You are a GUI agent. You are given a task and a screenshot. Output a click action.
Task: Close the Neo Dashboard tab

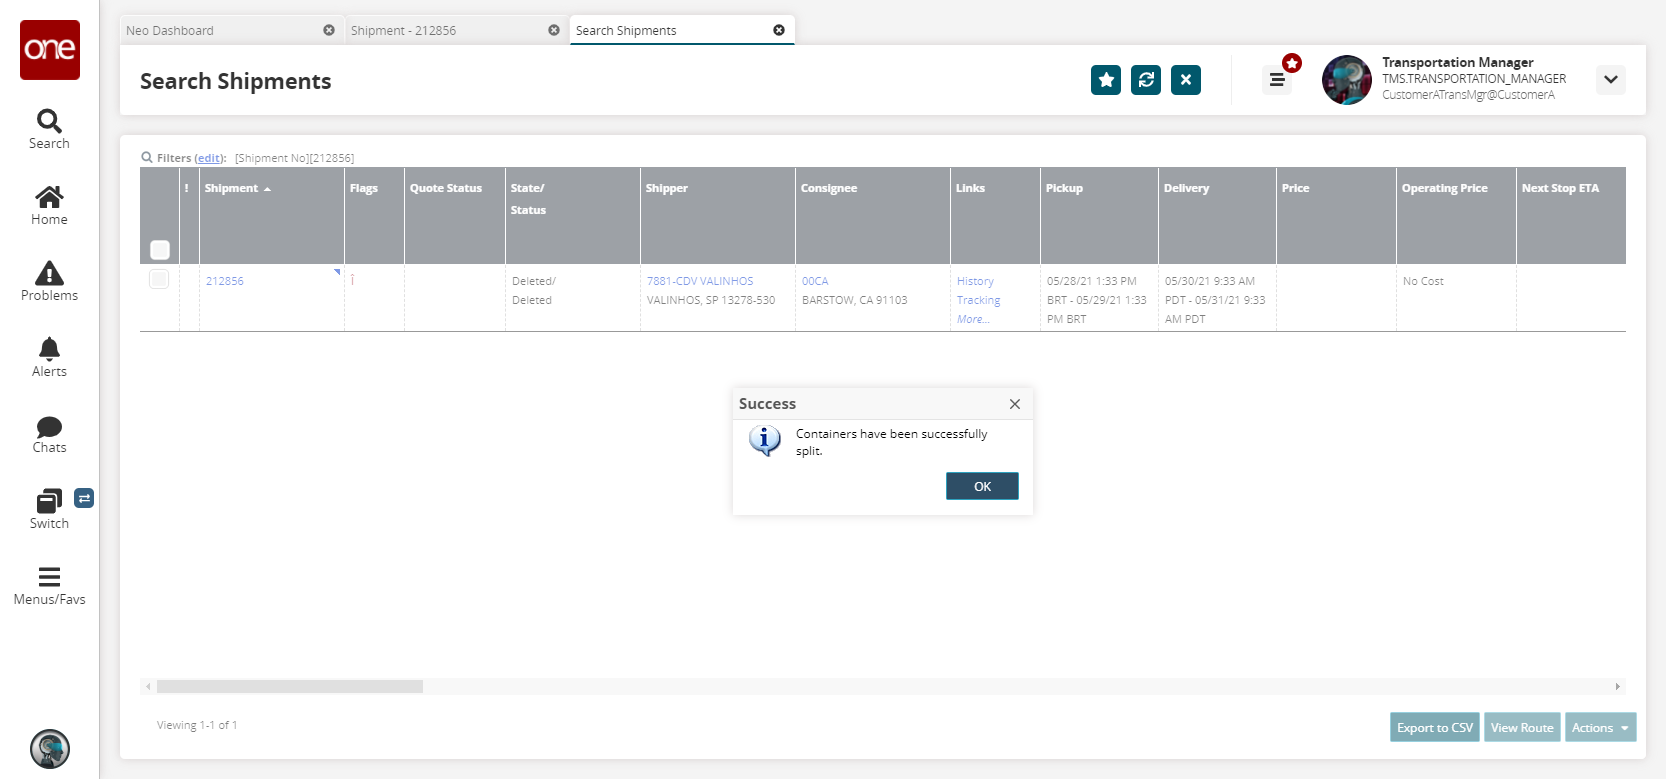(x=329, y=30)
